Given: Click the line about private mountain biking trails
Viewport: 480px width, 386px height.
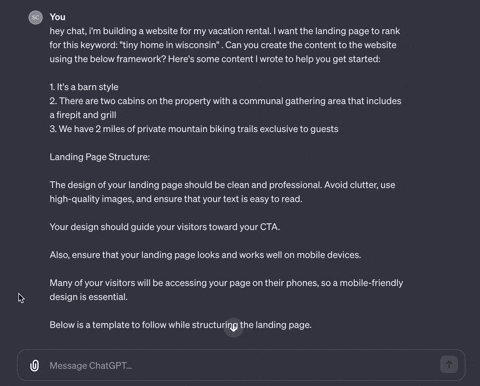Looking at the screenshot, I should click(194, 129).
